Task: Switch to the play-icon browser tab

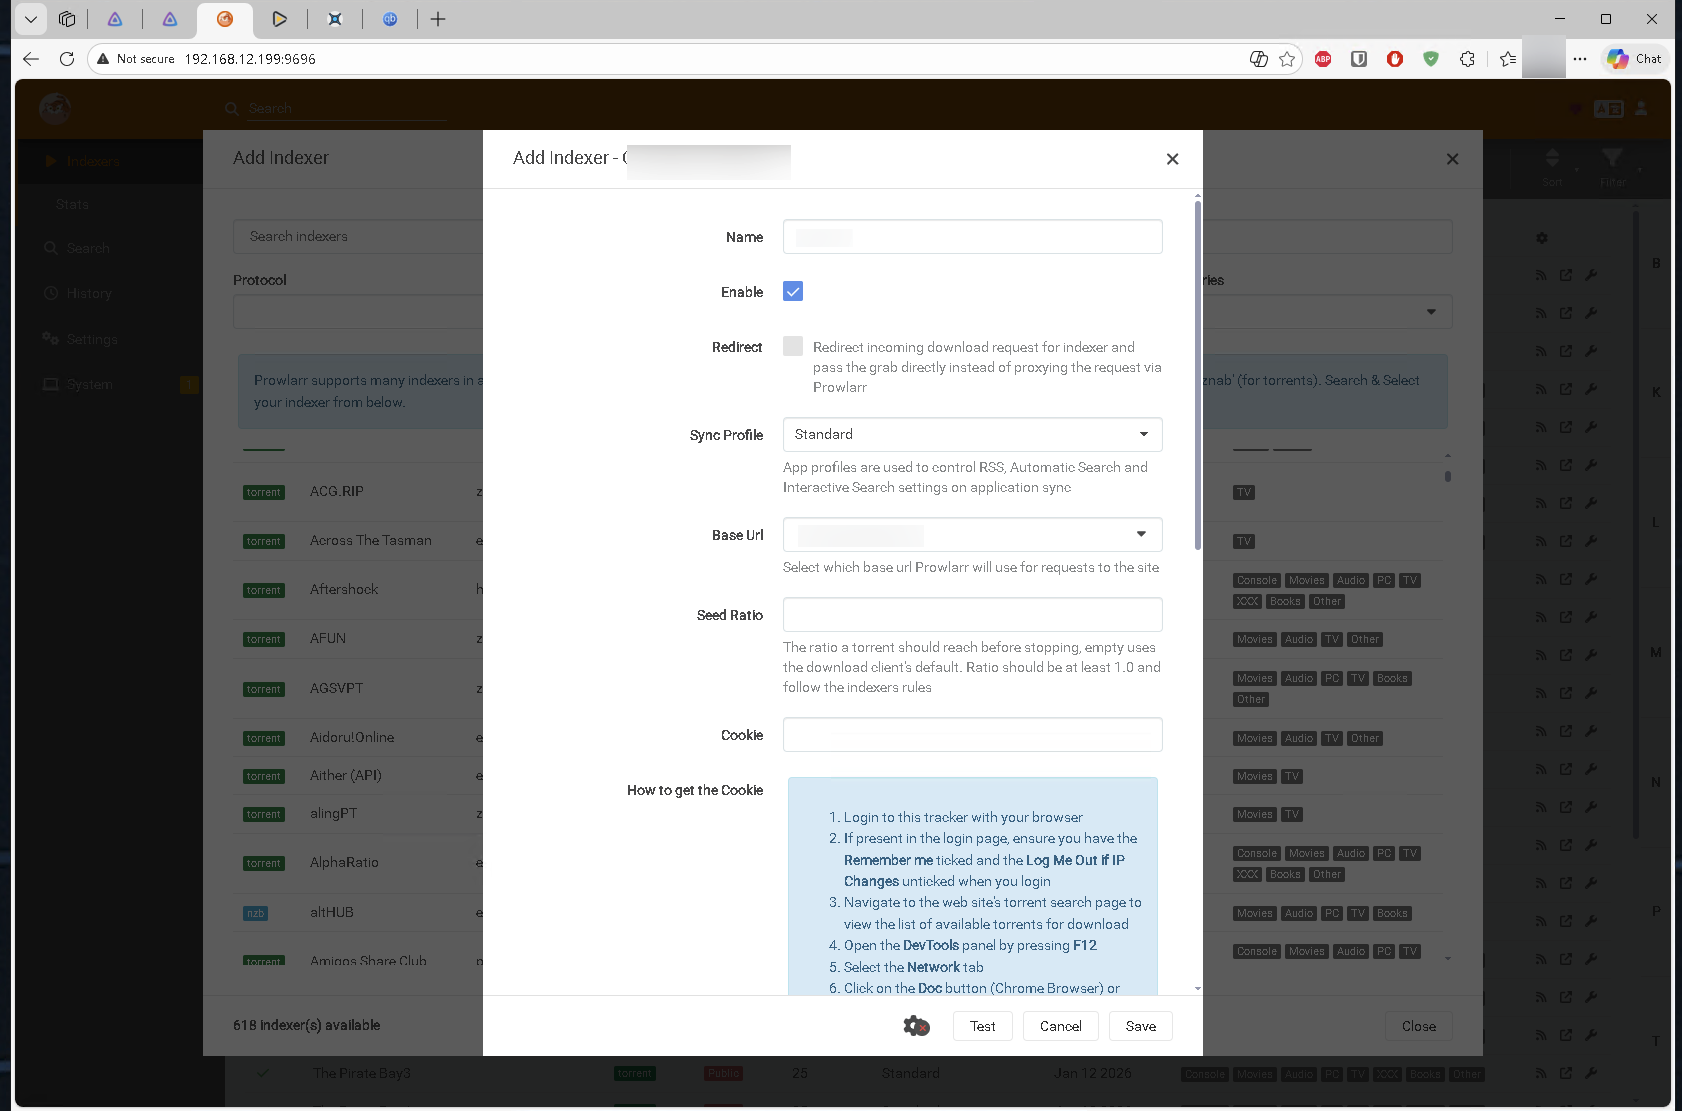Action: [x=279, y=19]
